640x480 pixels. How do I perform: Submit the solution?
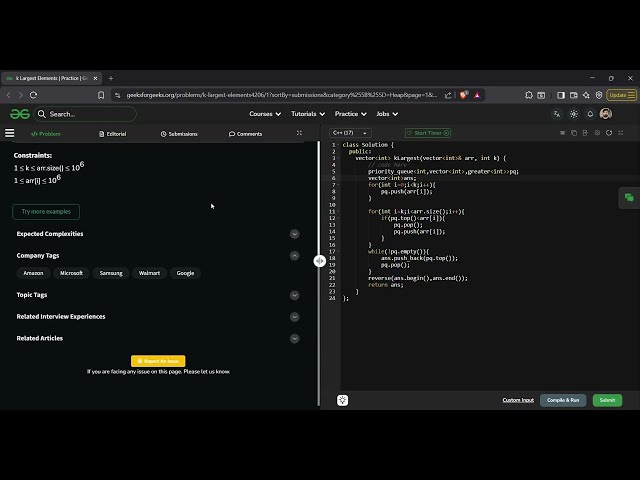point(607,400)
